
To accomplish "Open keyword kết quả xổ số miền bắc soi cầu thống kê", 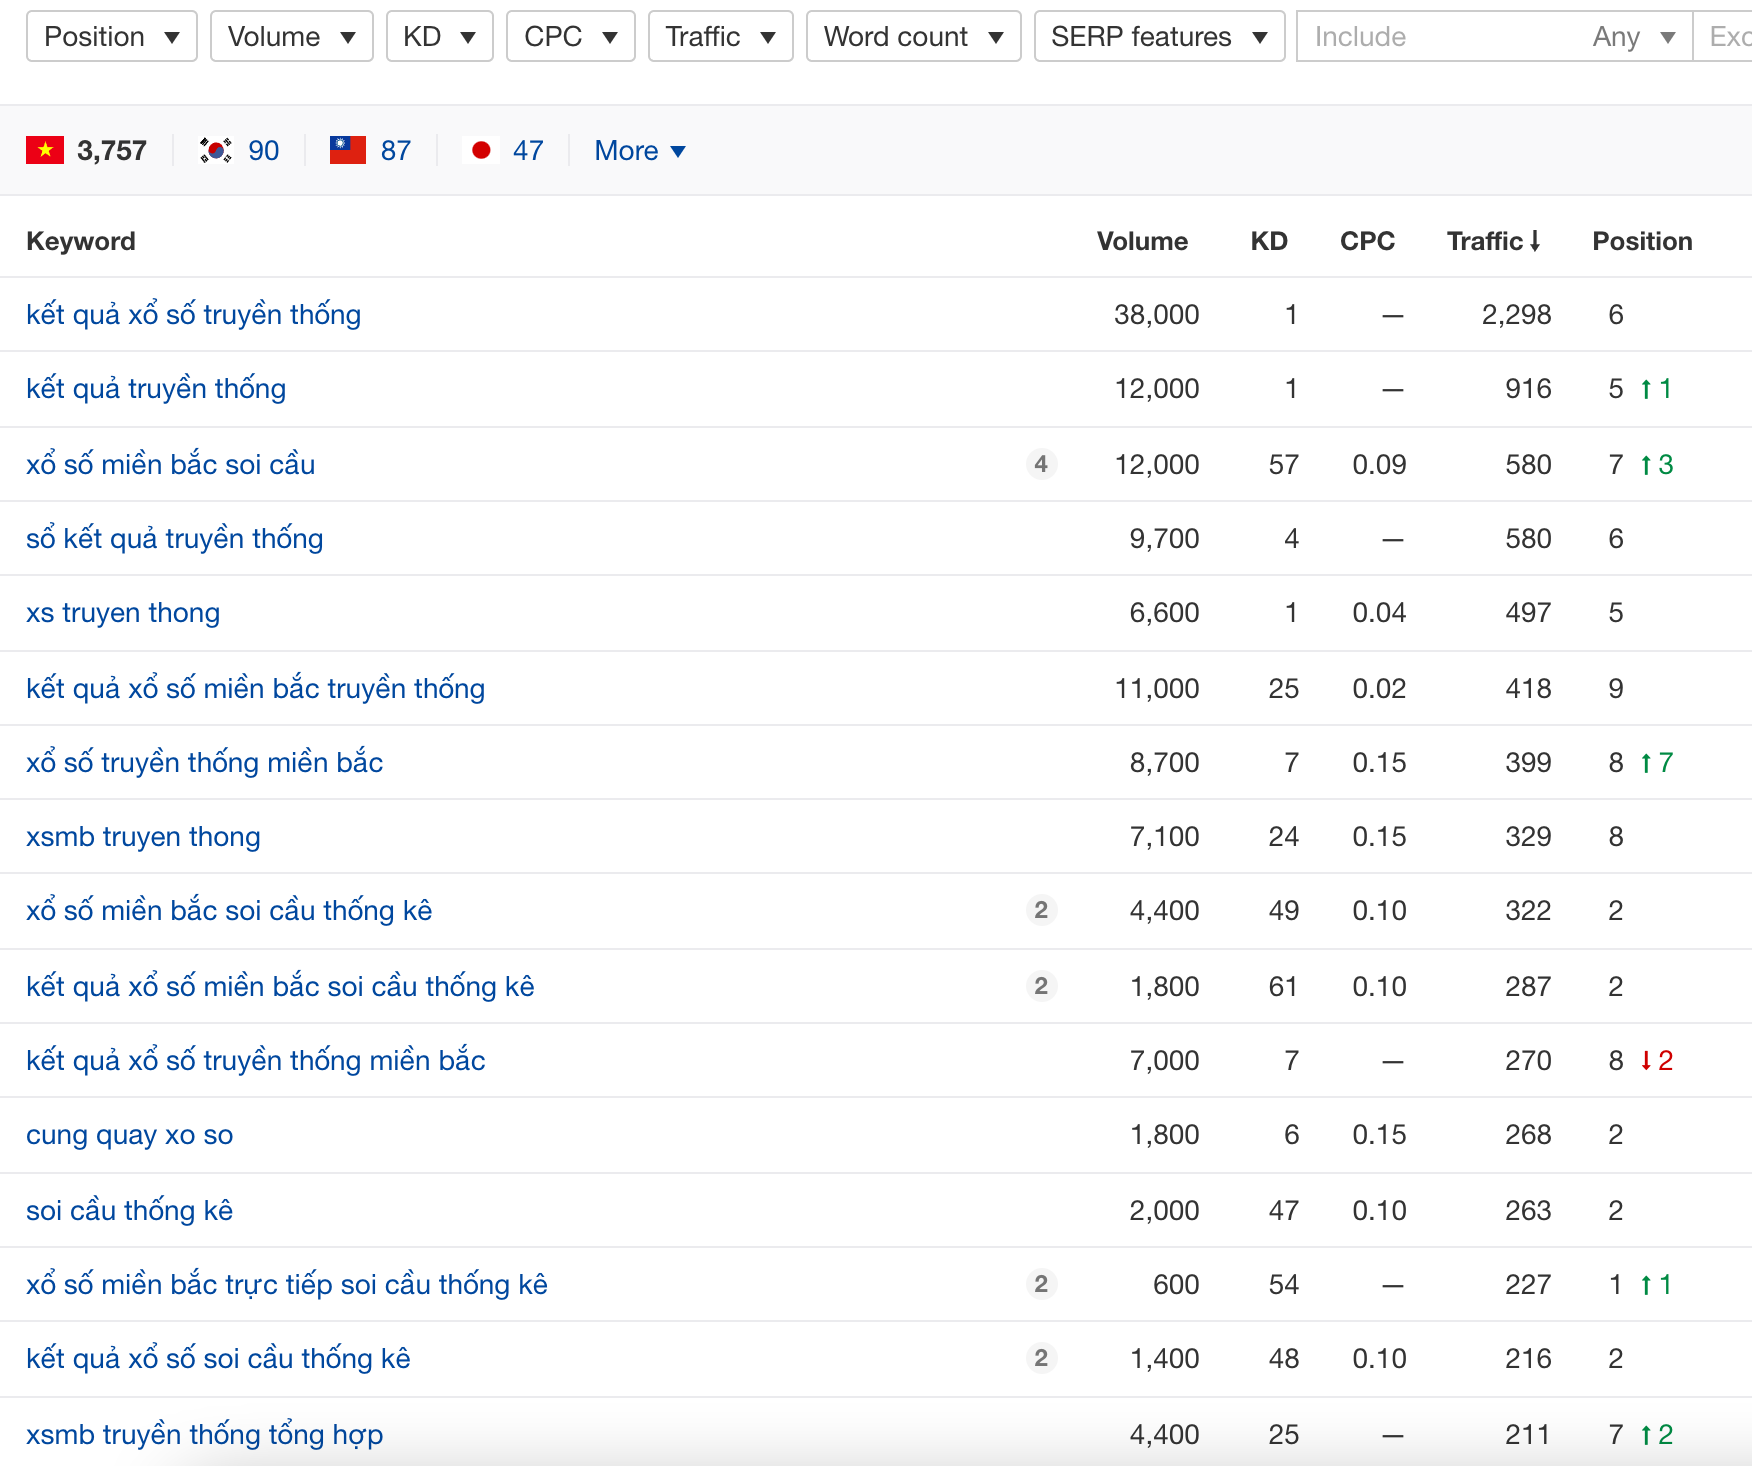I will click(280, 986).
